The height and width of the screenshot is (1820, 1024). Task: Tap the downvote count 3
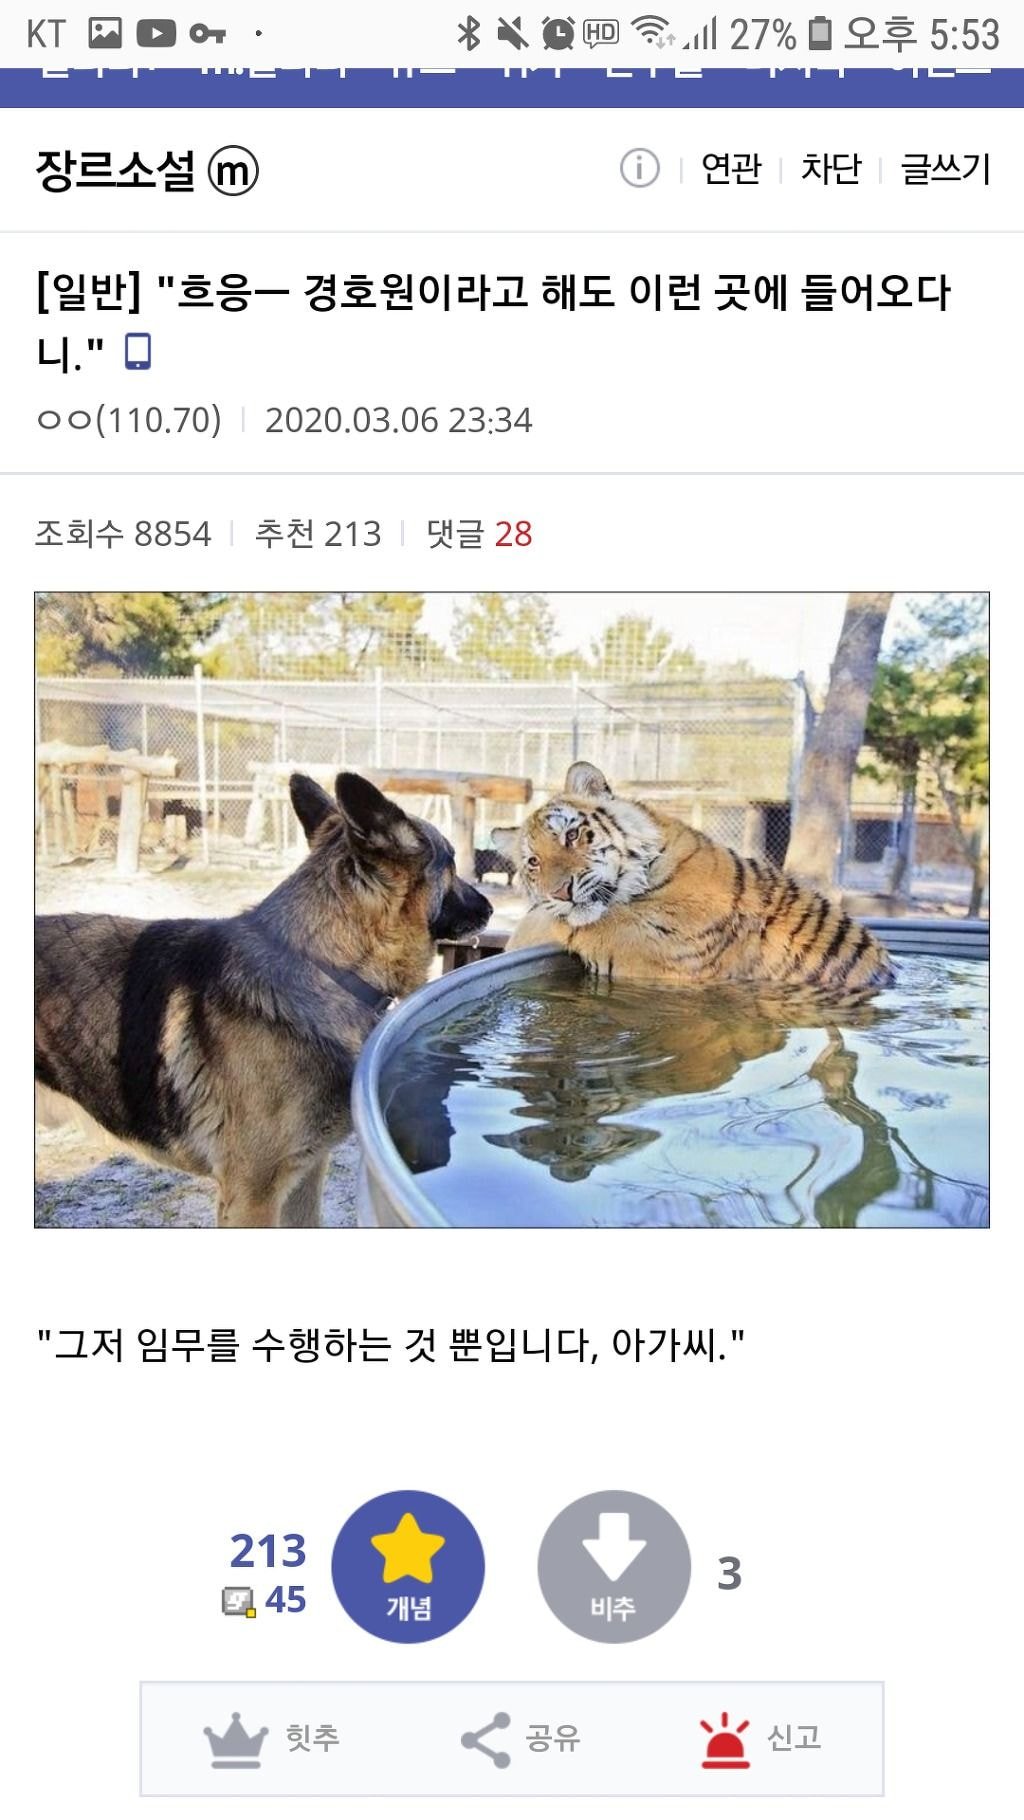click(730, 1574)
